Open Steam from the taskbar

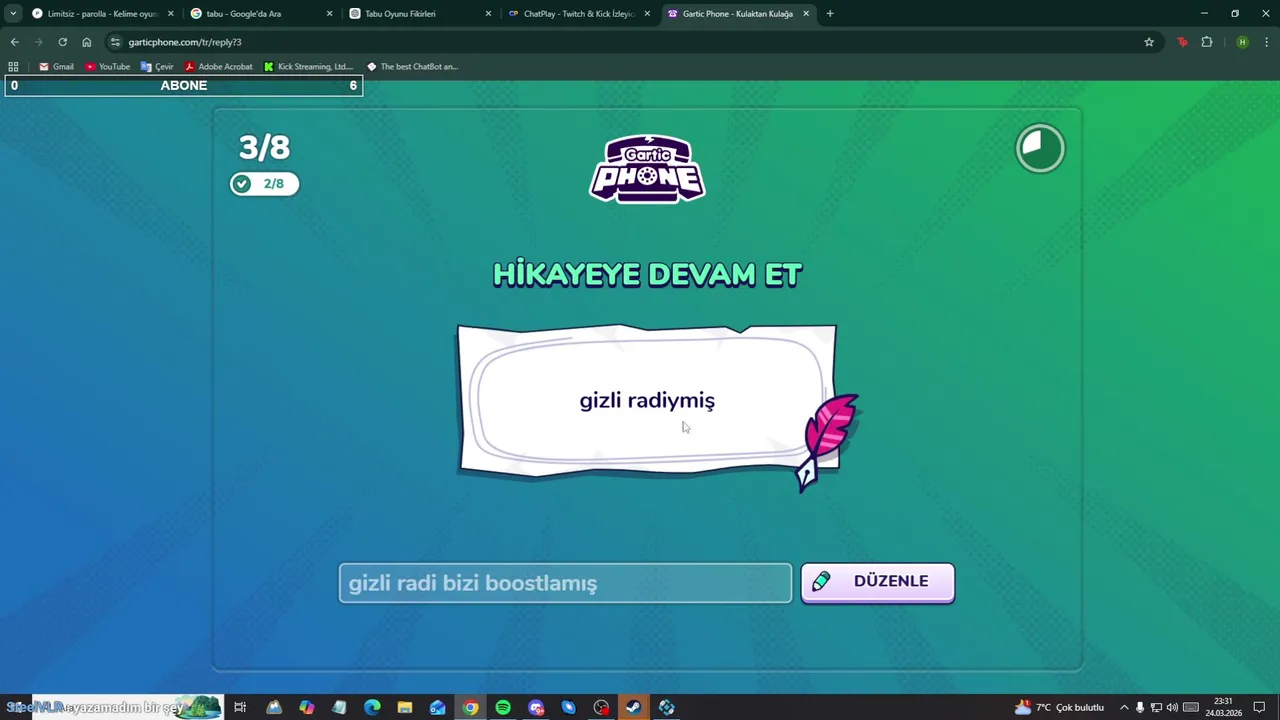[634, 708]
